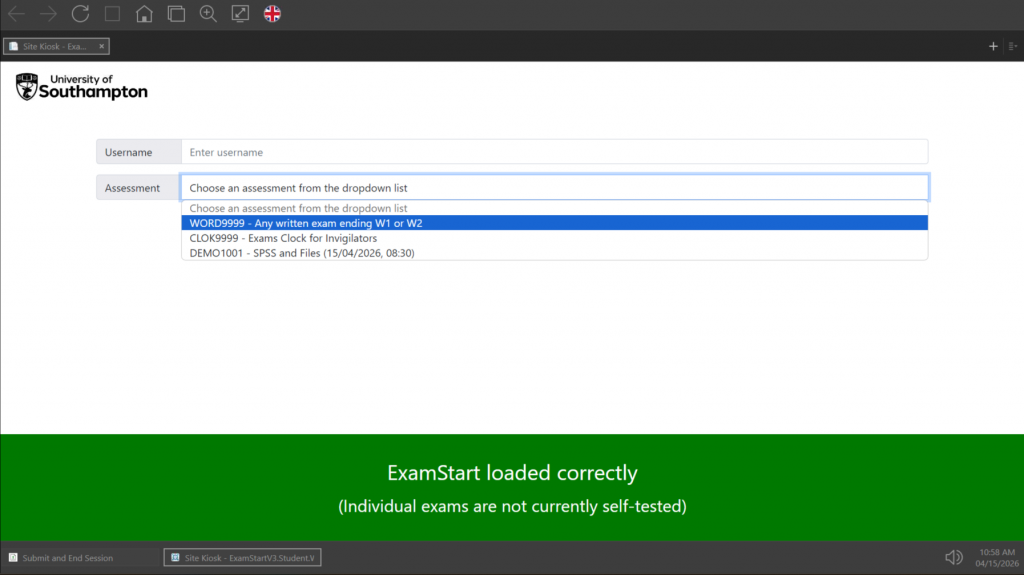The width and height of the screenshot is (1024, 575).
Task: Click the magnifier zoom icon
Action: (x=208, y=14)
